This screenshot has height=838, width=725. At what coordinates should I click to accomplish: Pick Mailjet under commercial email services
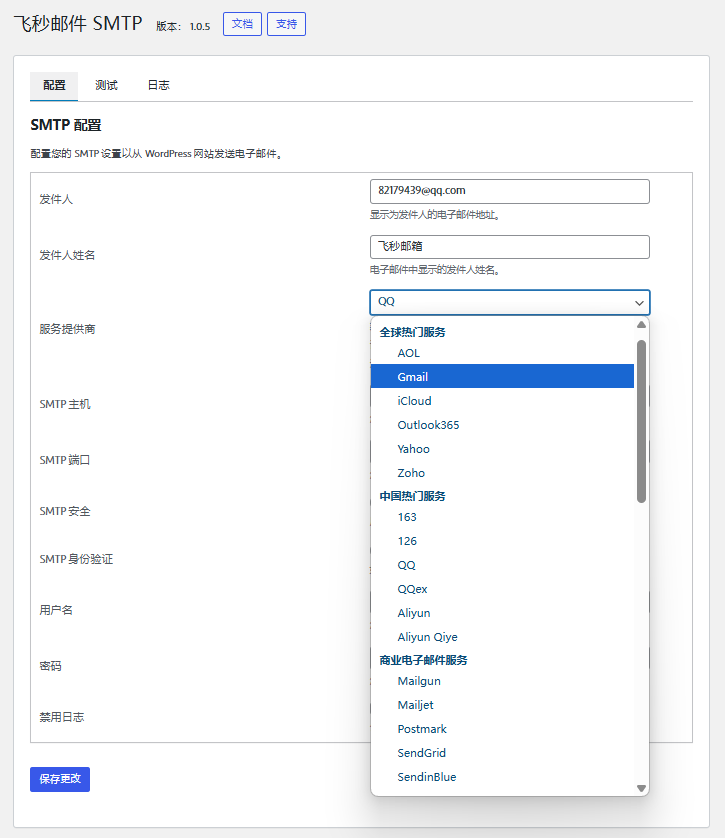coord(502,705)
